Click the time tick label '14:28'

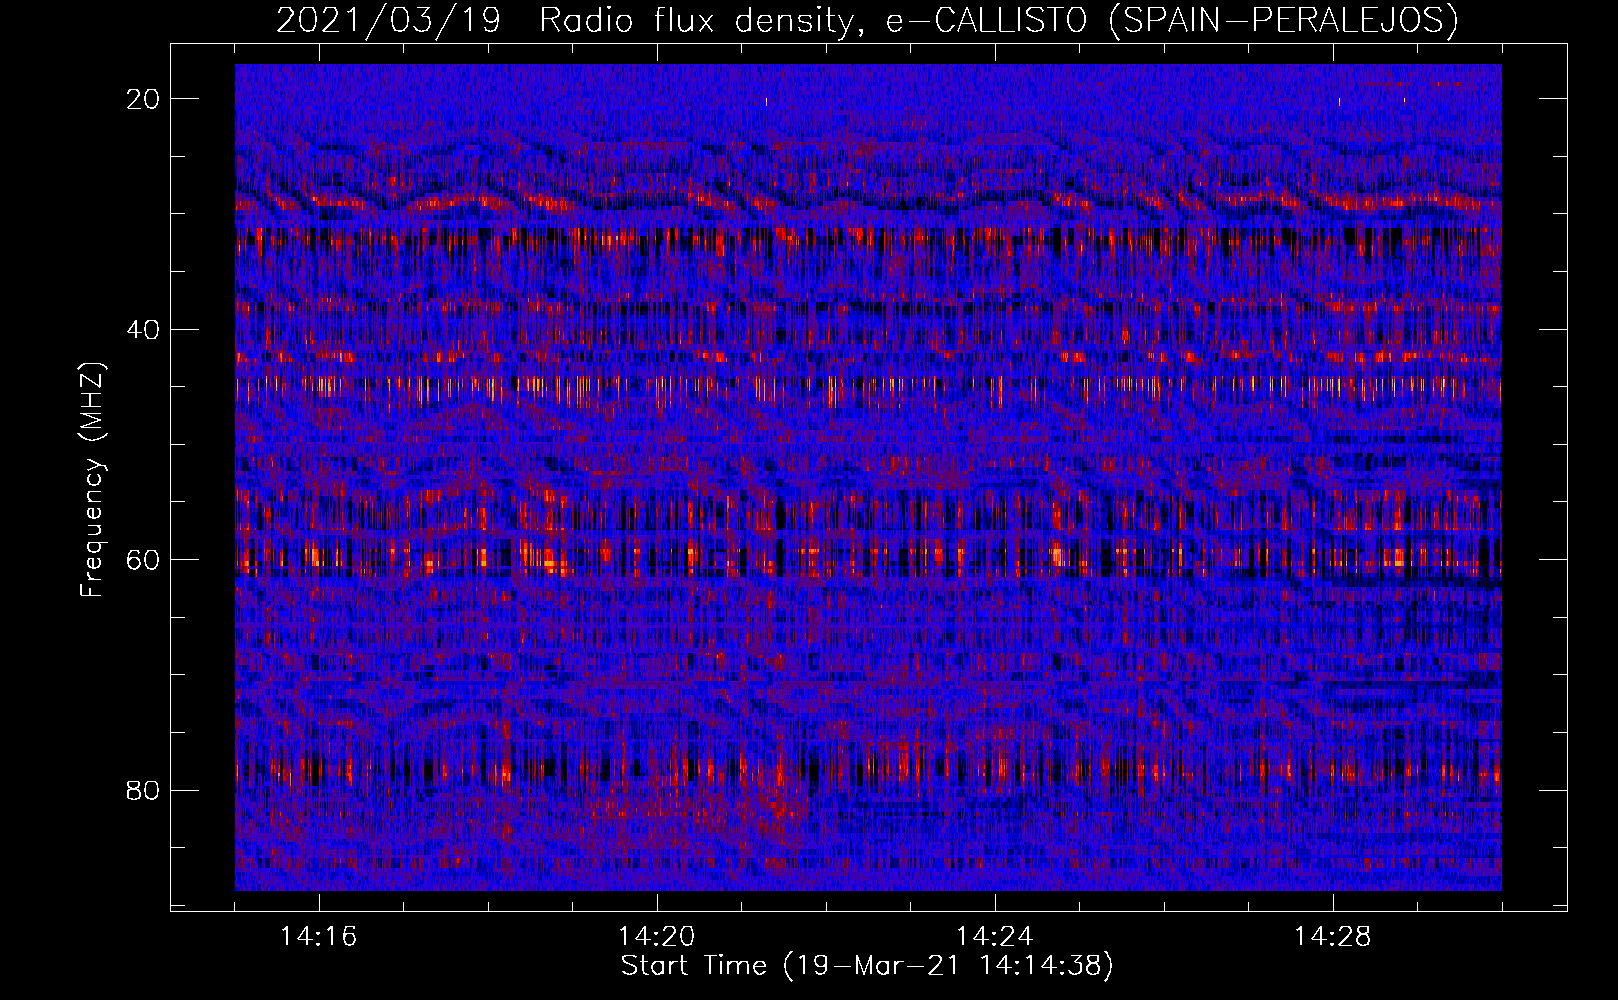1333,937
